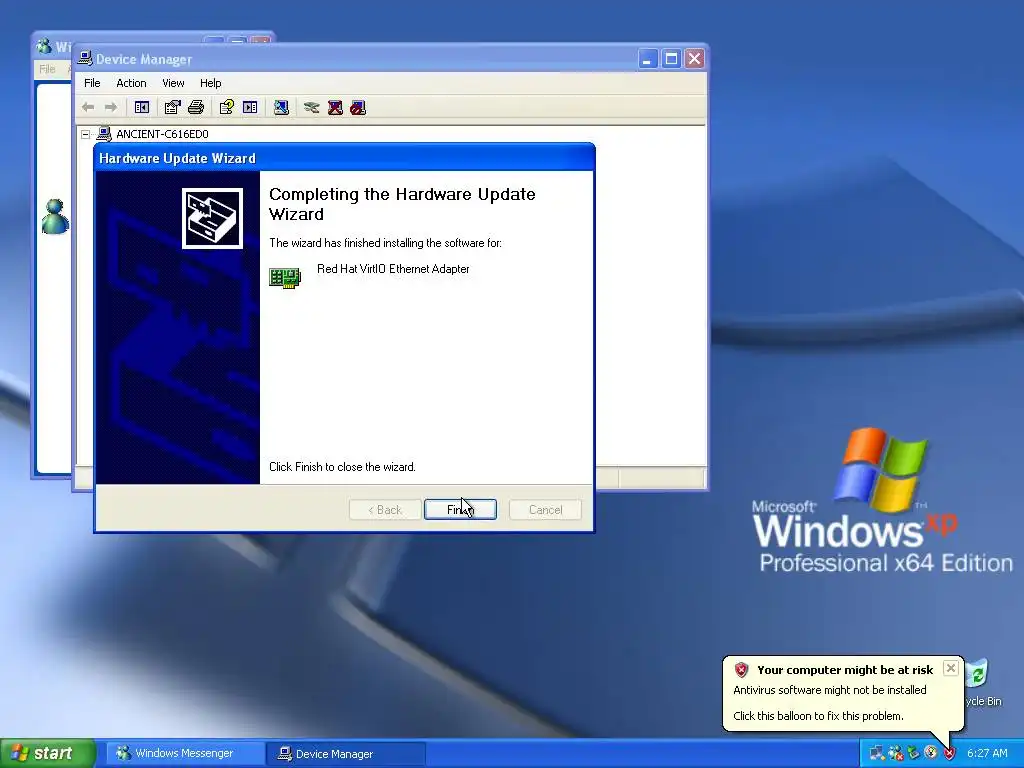
Task: Click the Safely Remove Hardware tray icon
Action: click(914, 753)
